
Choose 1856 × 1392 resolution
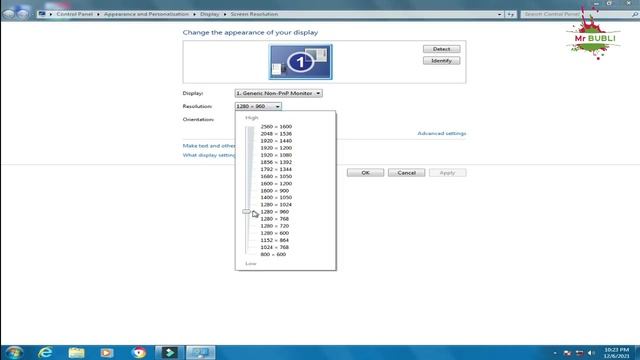(x=276, y=162)
